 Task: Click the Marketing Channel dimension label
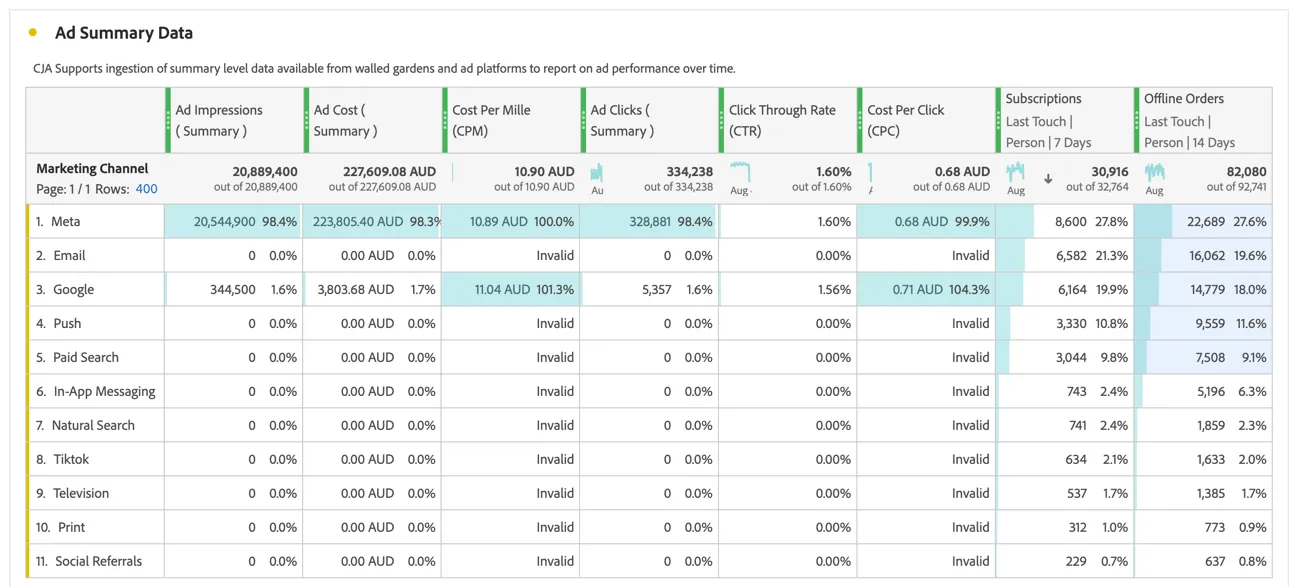(92, 169)
